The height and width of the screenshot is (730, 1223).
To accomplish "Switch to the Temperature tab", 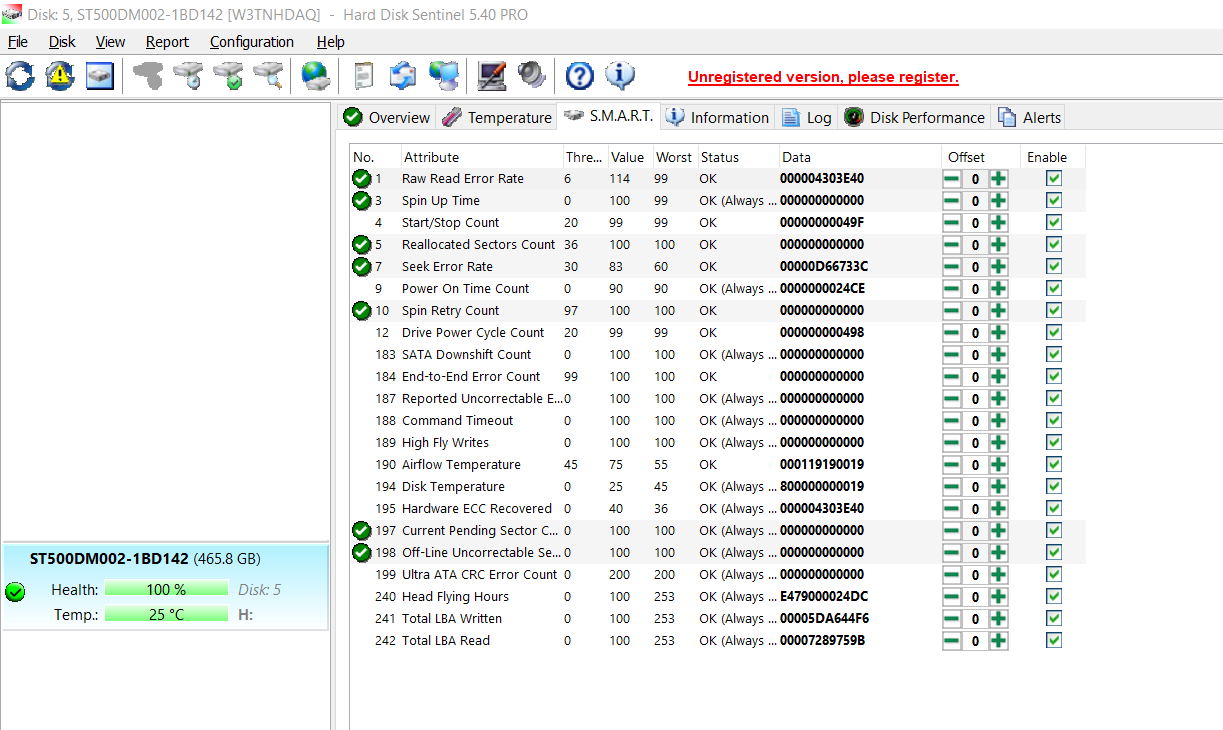I will click(x=497, y=117).
